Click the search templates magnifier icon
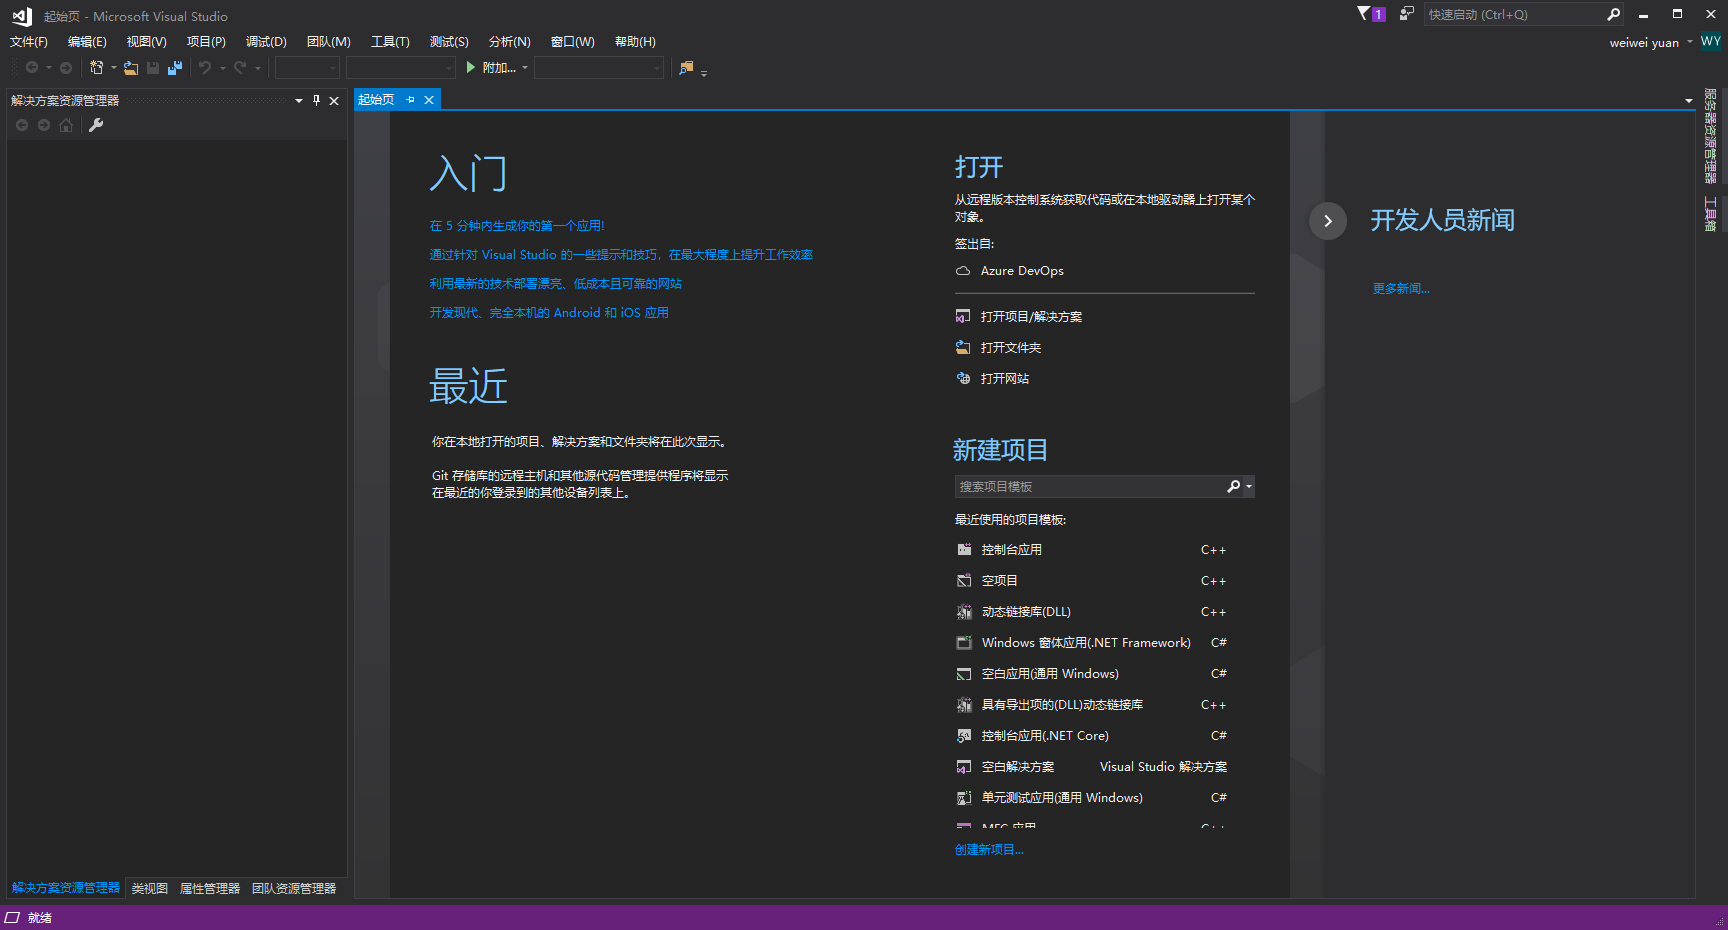The width and height of the screenshot is (1728, 930). pyautogui.click(x=1234, y=486)
